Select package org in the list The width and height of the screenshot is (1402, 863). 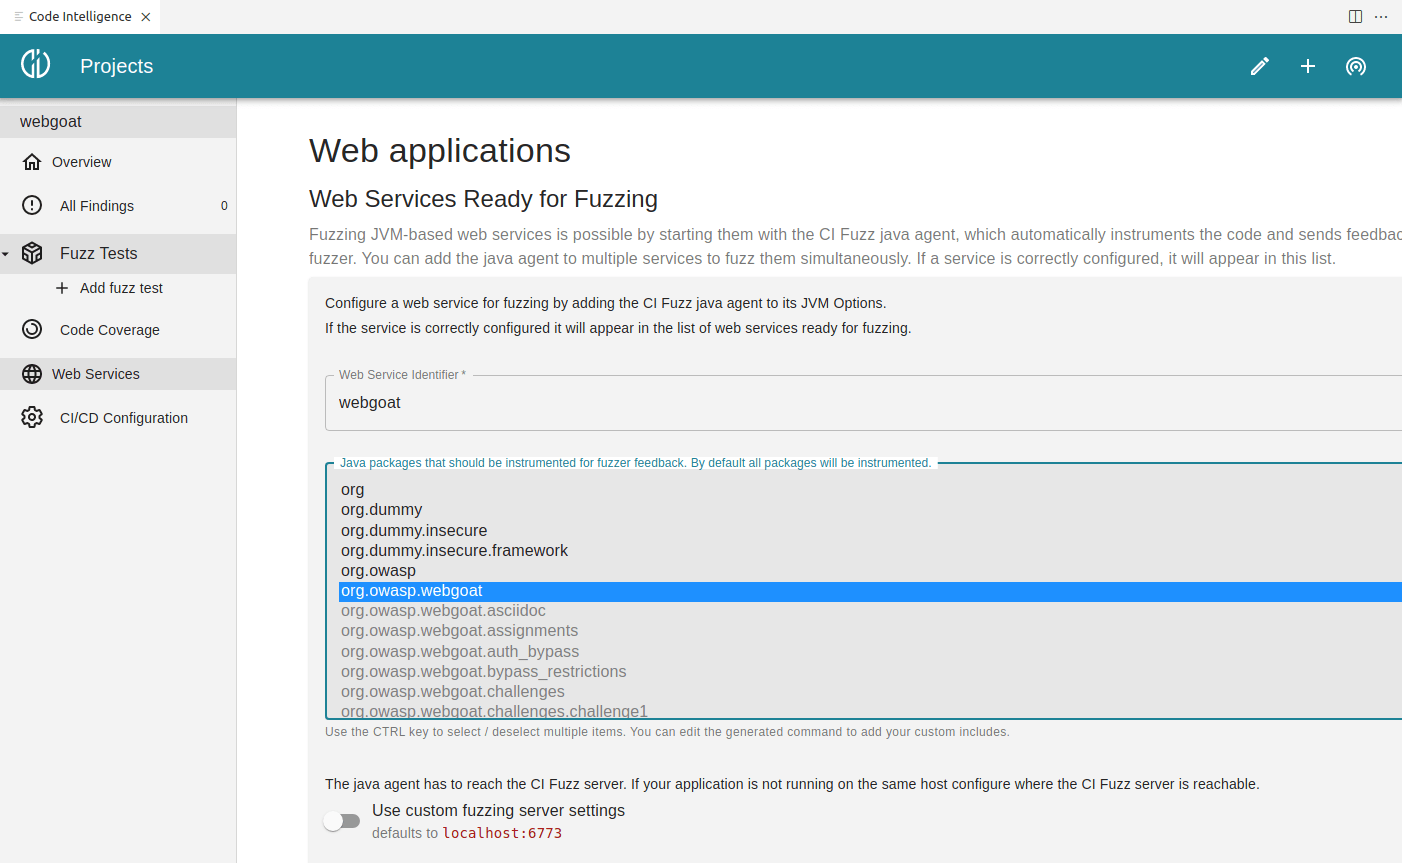pos(870,490)
